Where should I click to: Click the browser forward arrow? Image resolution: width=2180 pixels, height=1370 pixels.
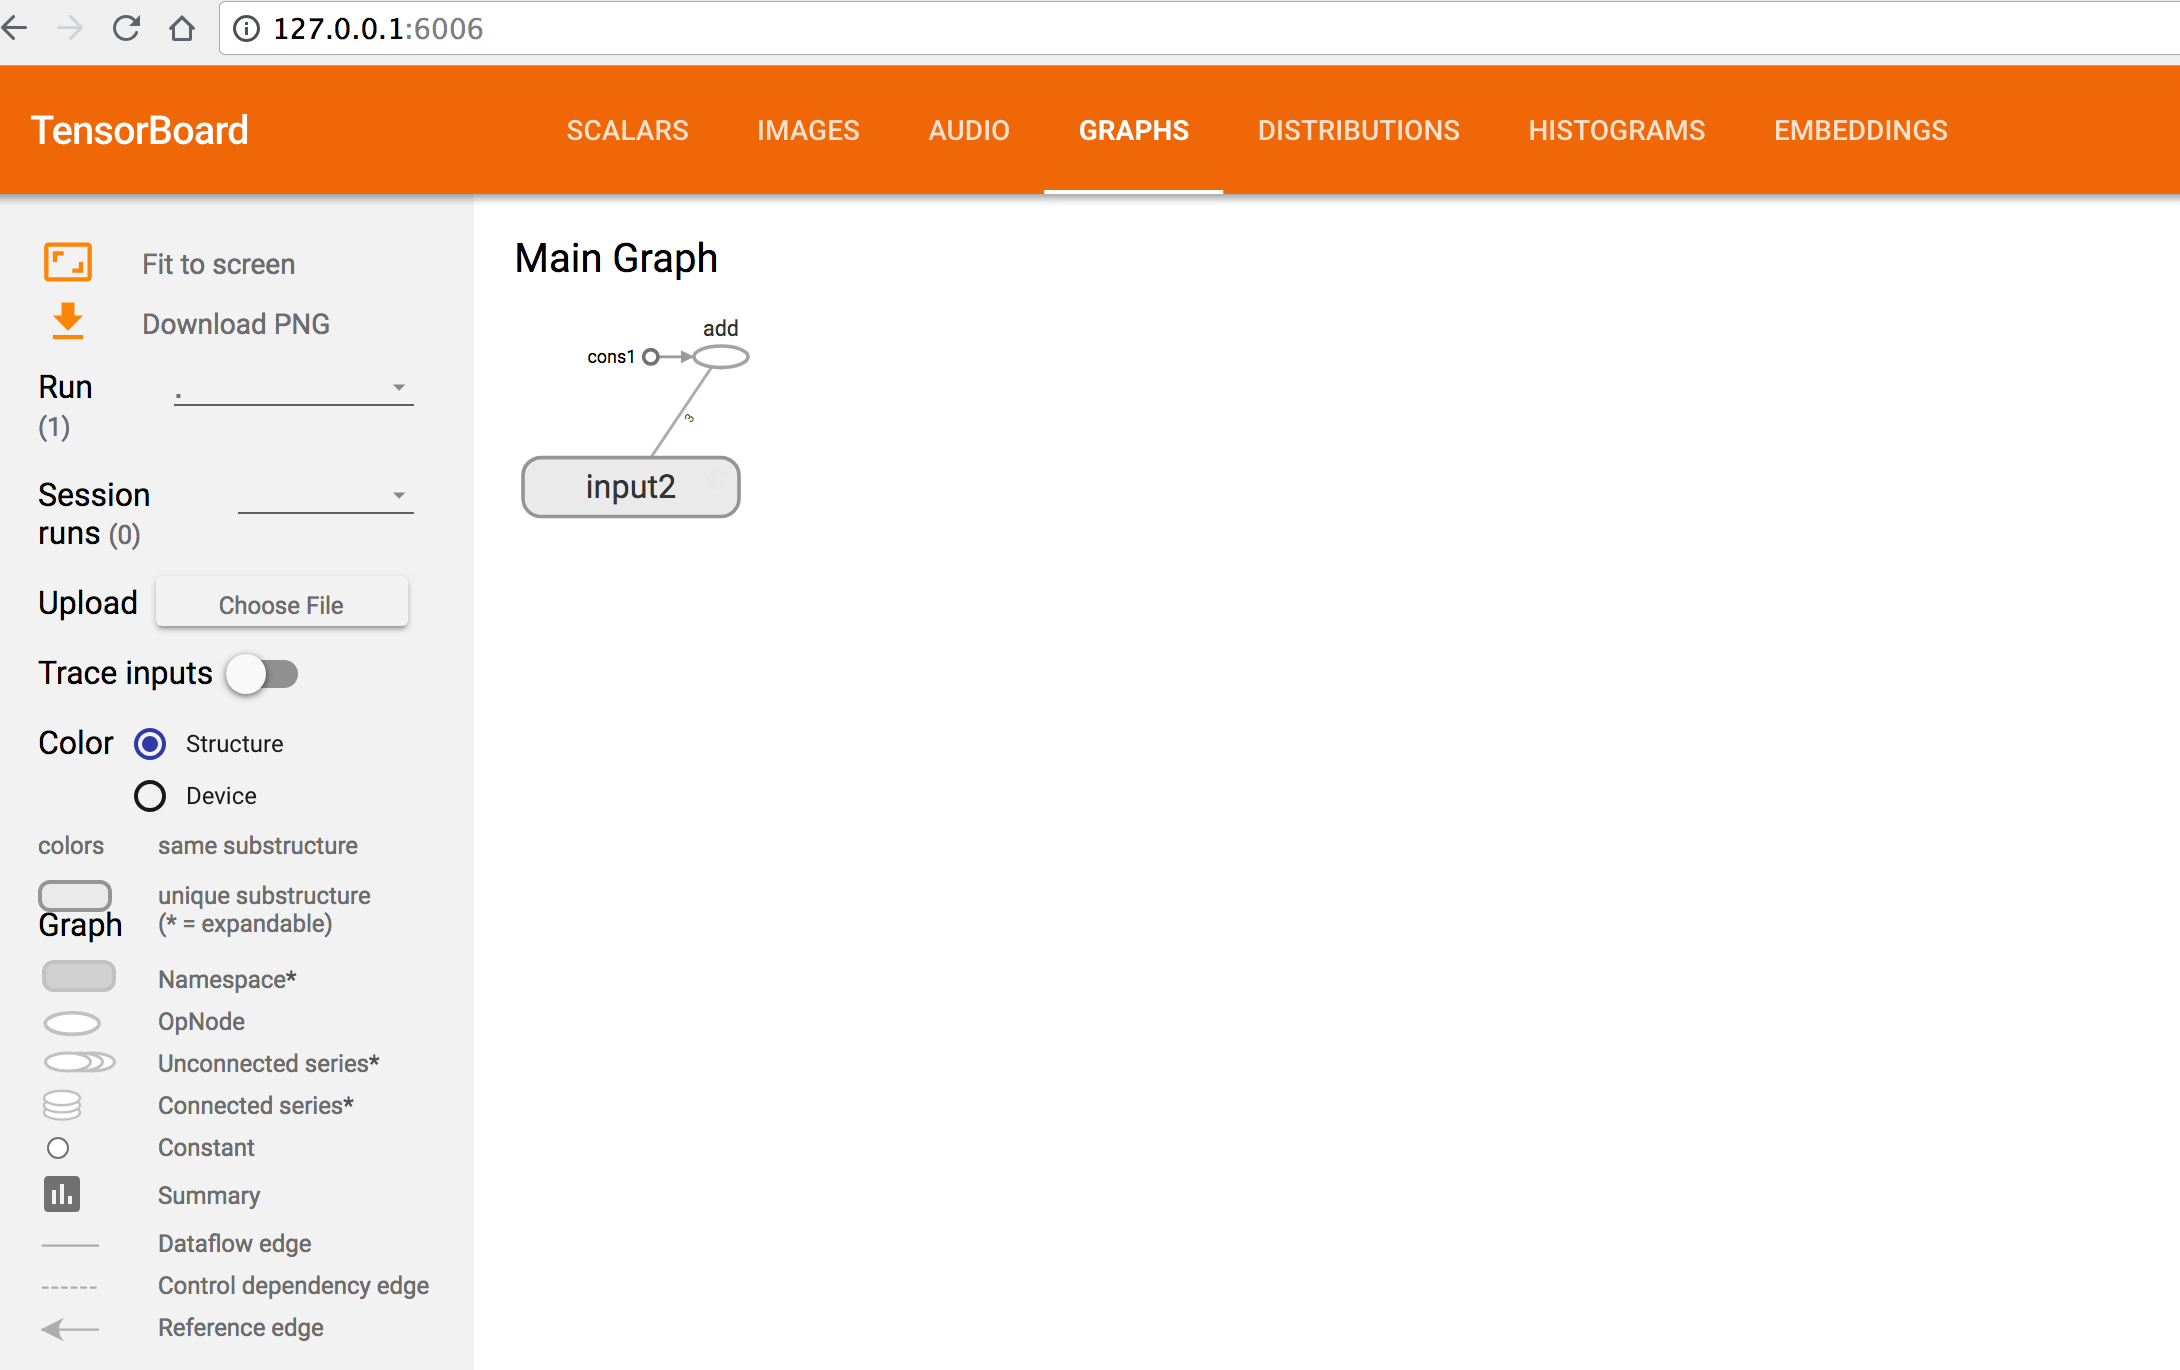click(x=70, y=28)
